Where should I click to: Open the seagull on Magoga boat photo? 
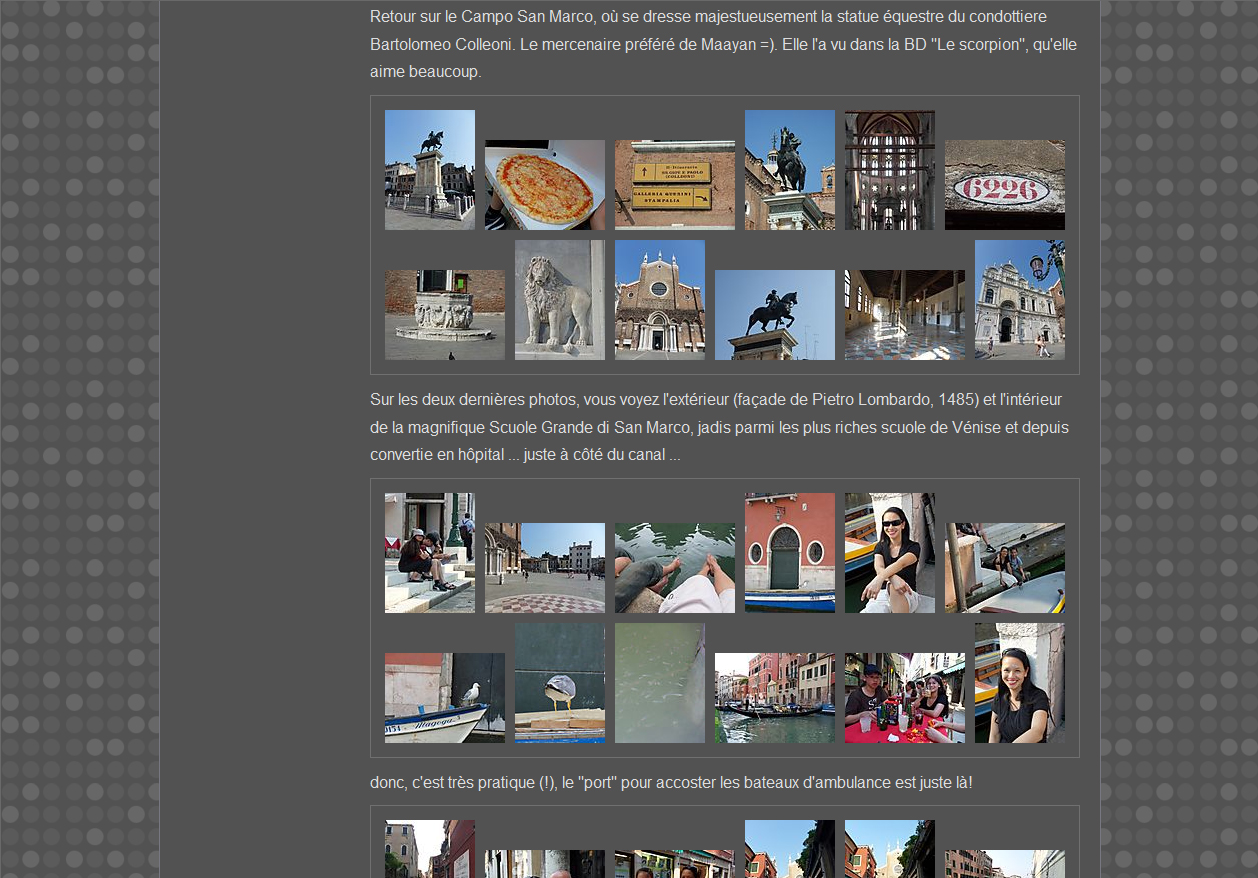pyautogui.click(x=444, y=698)
